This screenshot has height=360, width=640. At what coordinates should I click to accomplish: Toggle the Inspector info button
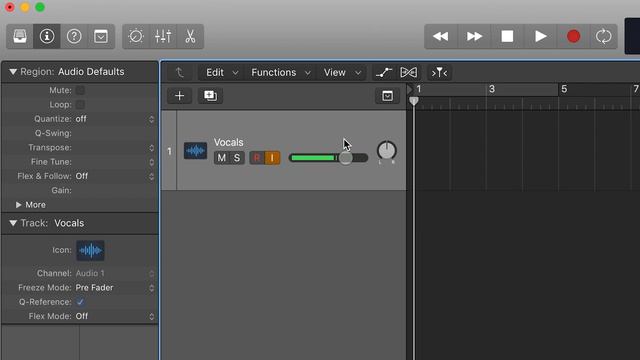pyautogui.click(x=47, y=37)
